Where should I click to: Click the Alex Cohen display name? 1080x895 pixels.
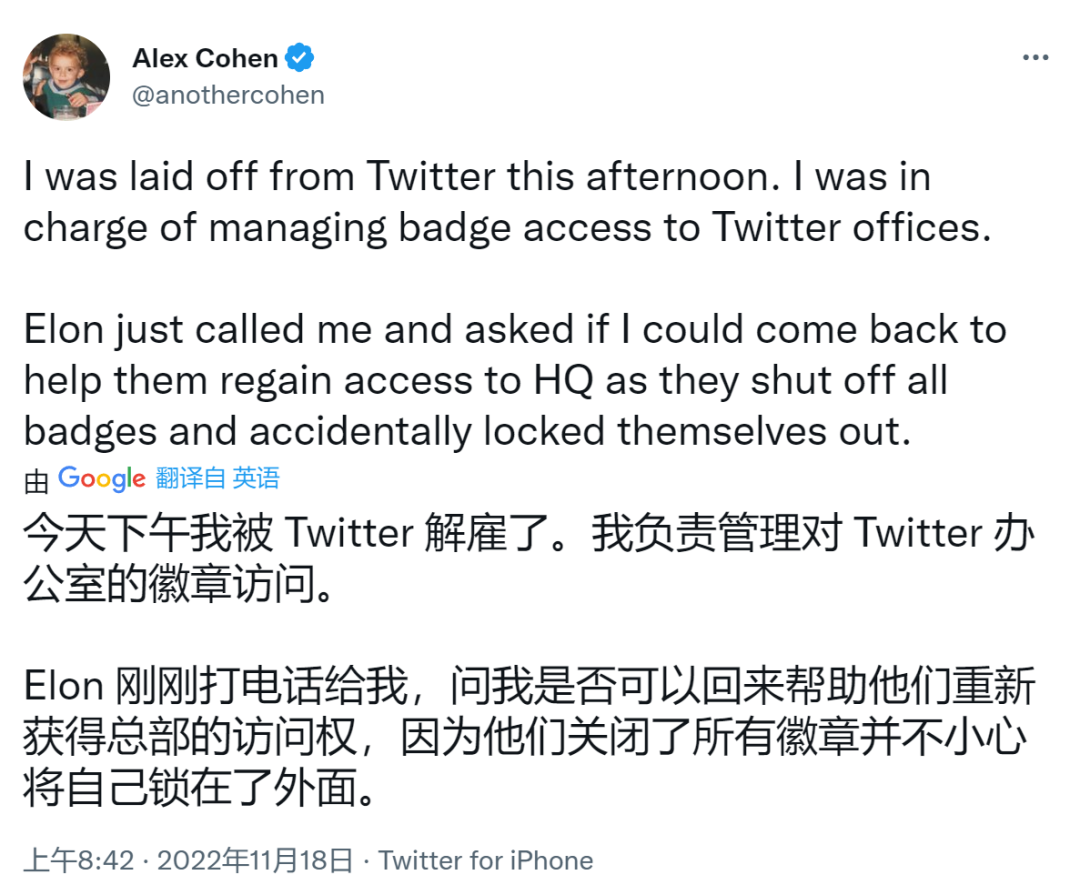pos(205,58)
